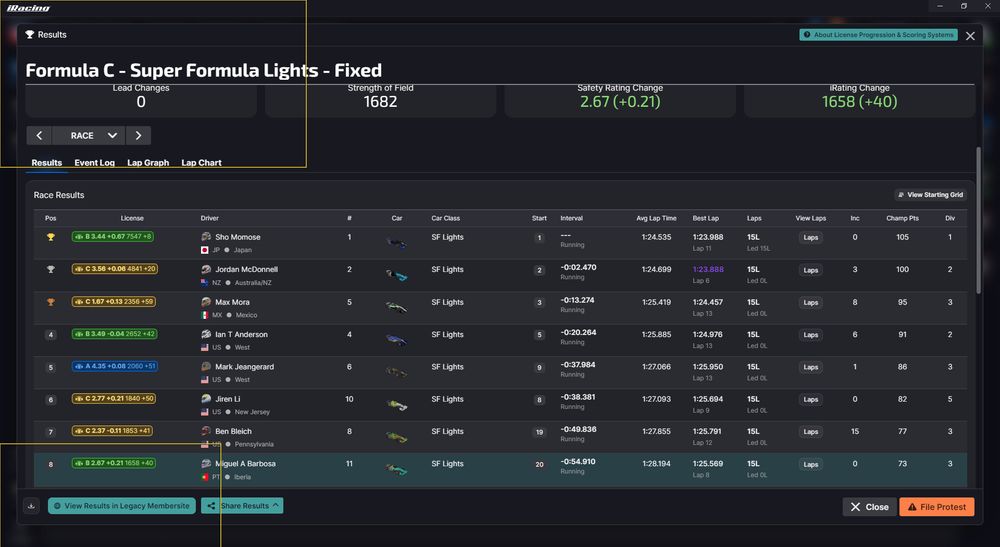Click Sho Momose's B 3.44 license badge
This screenshot has width=1000, height=547.
click(113, 237)
